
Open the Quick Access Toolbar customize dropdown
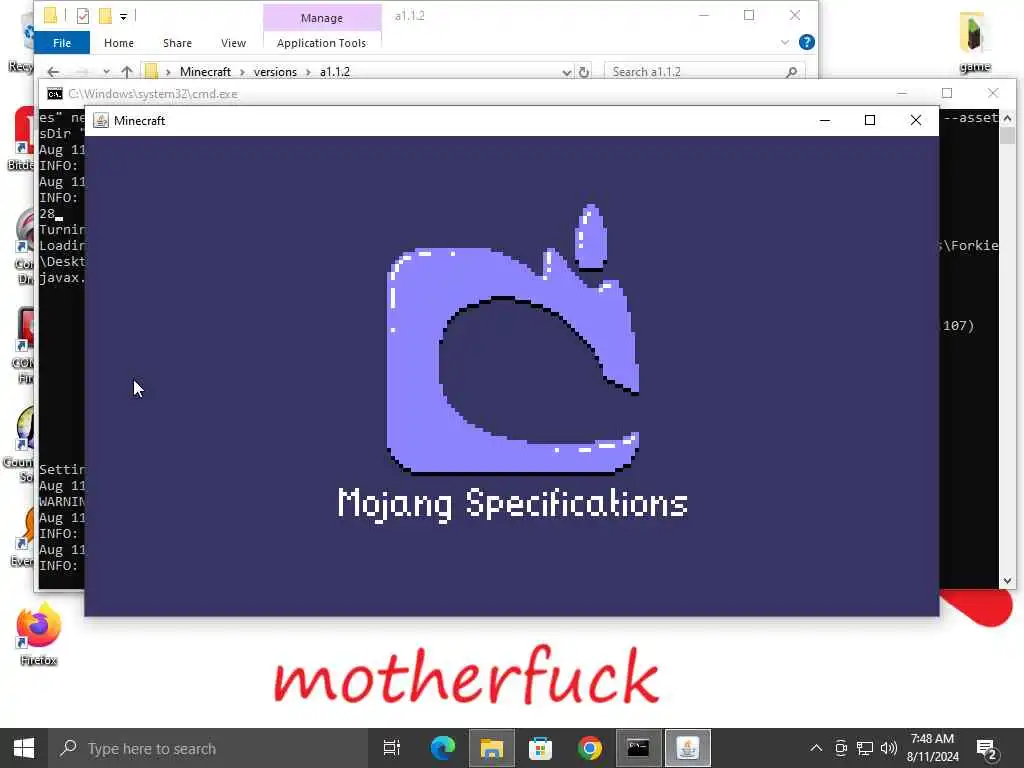123,16
